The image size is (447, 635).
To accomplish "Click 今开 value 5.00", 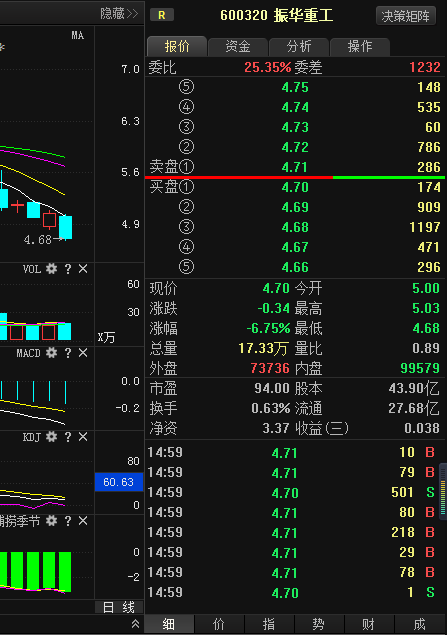I will click(426, 288).
